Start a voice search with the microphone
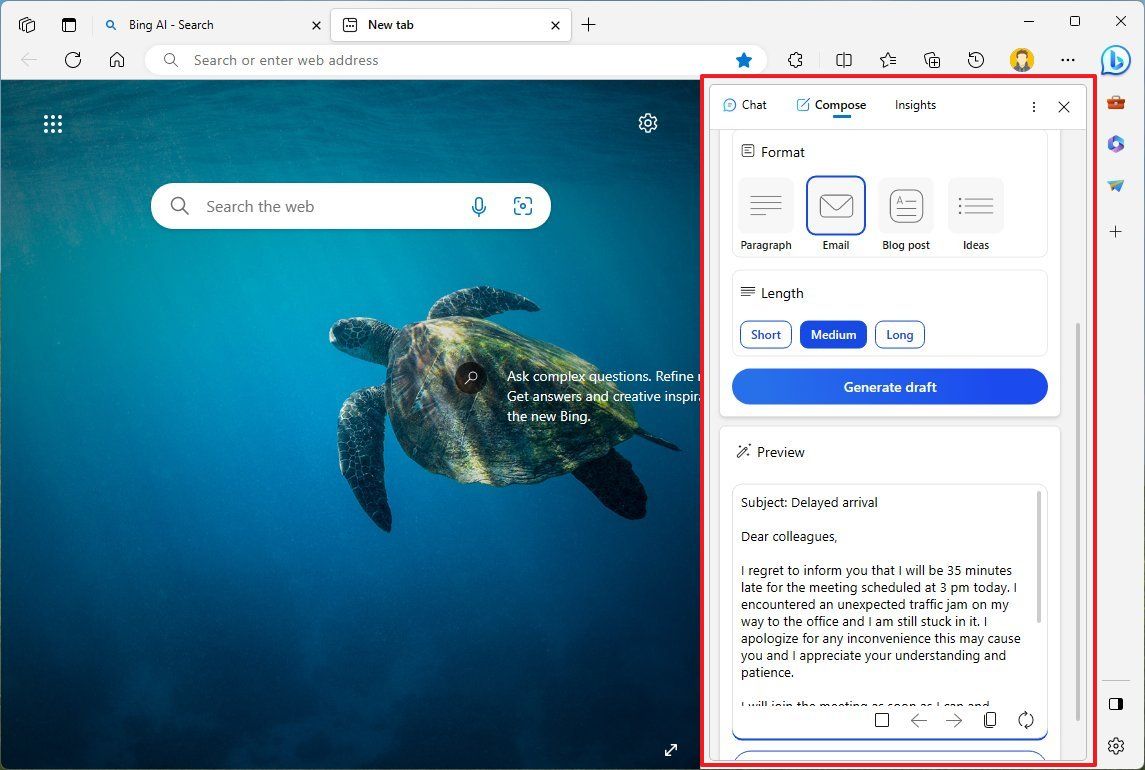 pyautogui.click(x=479, y=206)
